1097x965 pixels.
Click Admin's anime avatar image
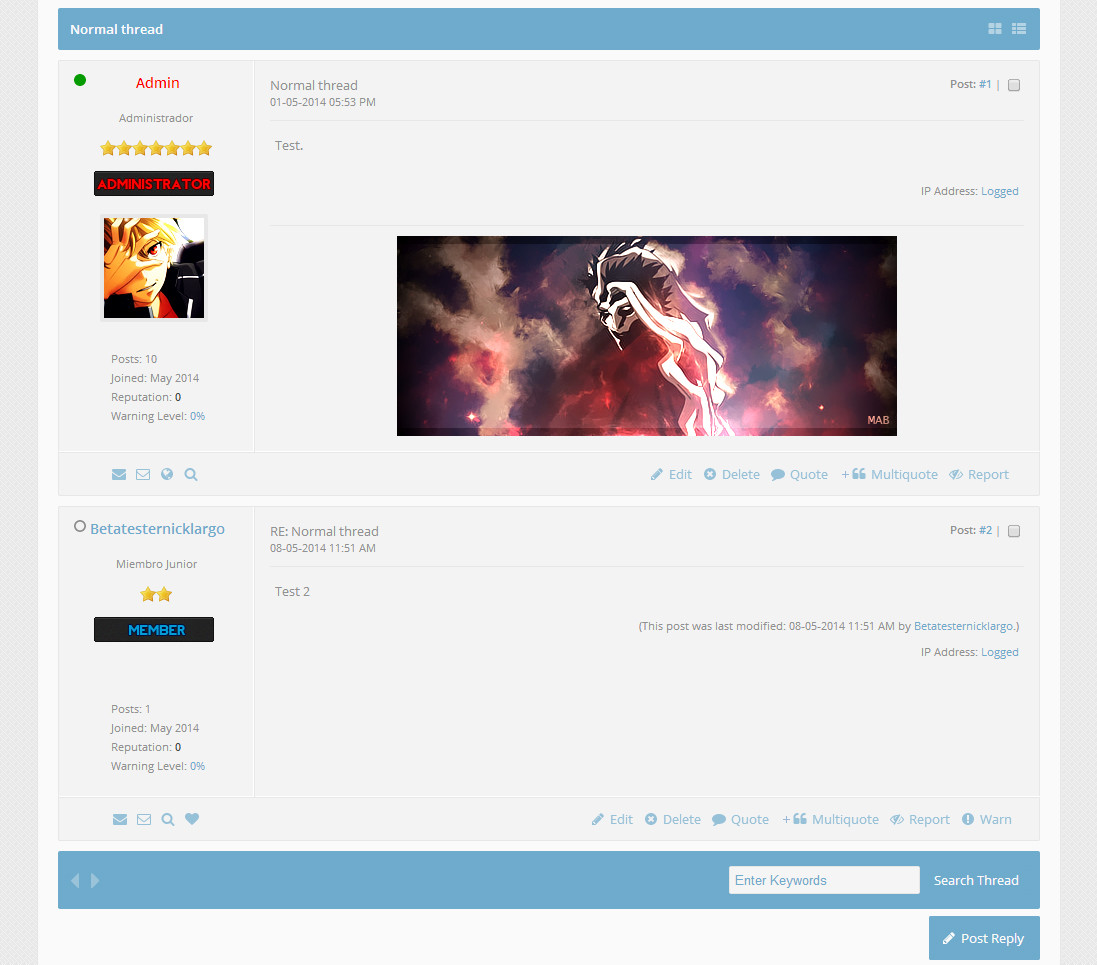(x=154, y=268)
